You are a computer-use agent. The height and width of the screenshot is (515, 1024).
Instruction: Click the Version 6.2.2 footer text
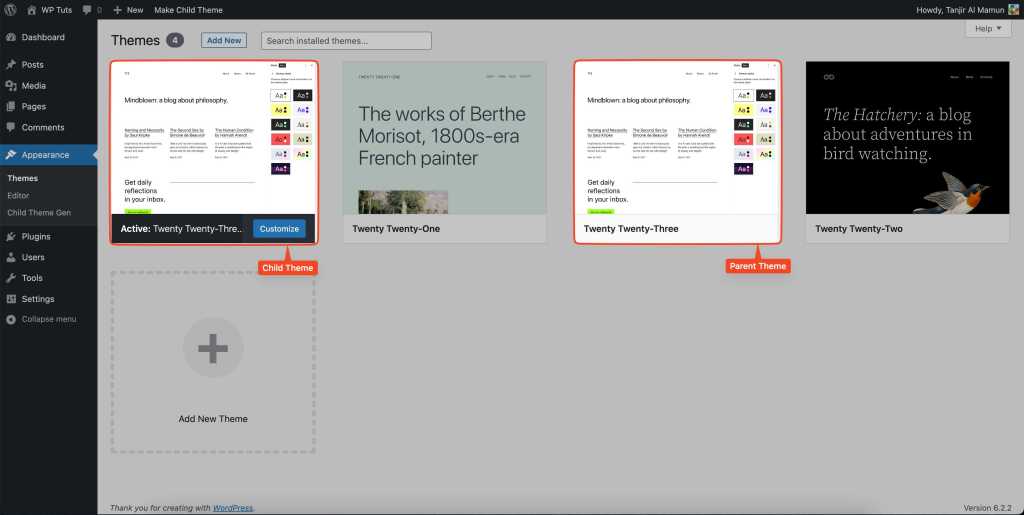point(987,508)
